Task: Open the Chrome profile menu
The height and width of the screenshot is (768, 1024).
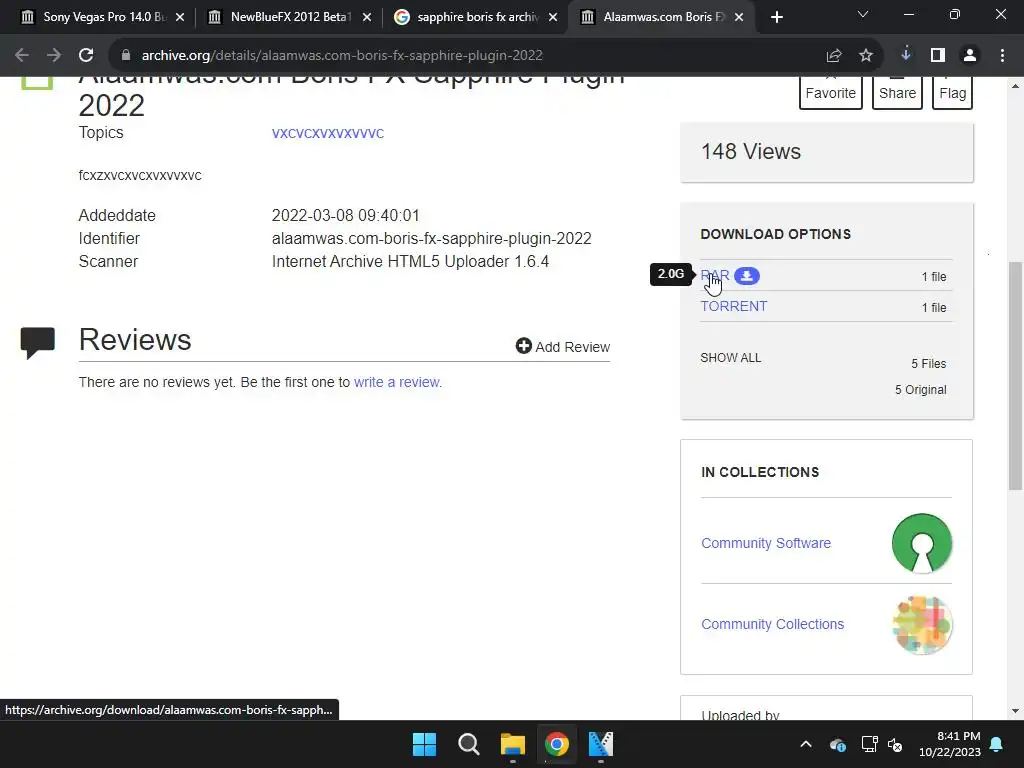Action: pos(970,56)
